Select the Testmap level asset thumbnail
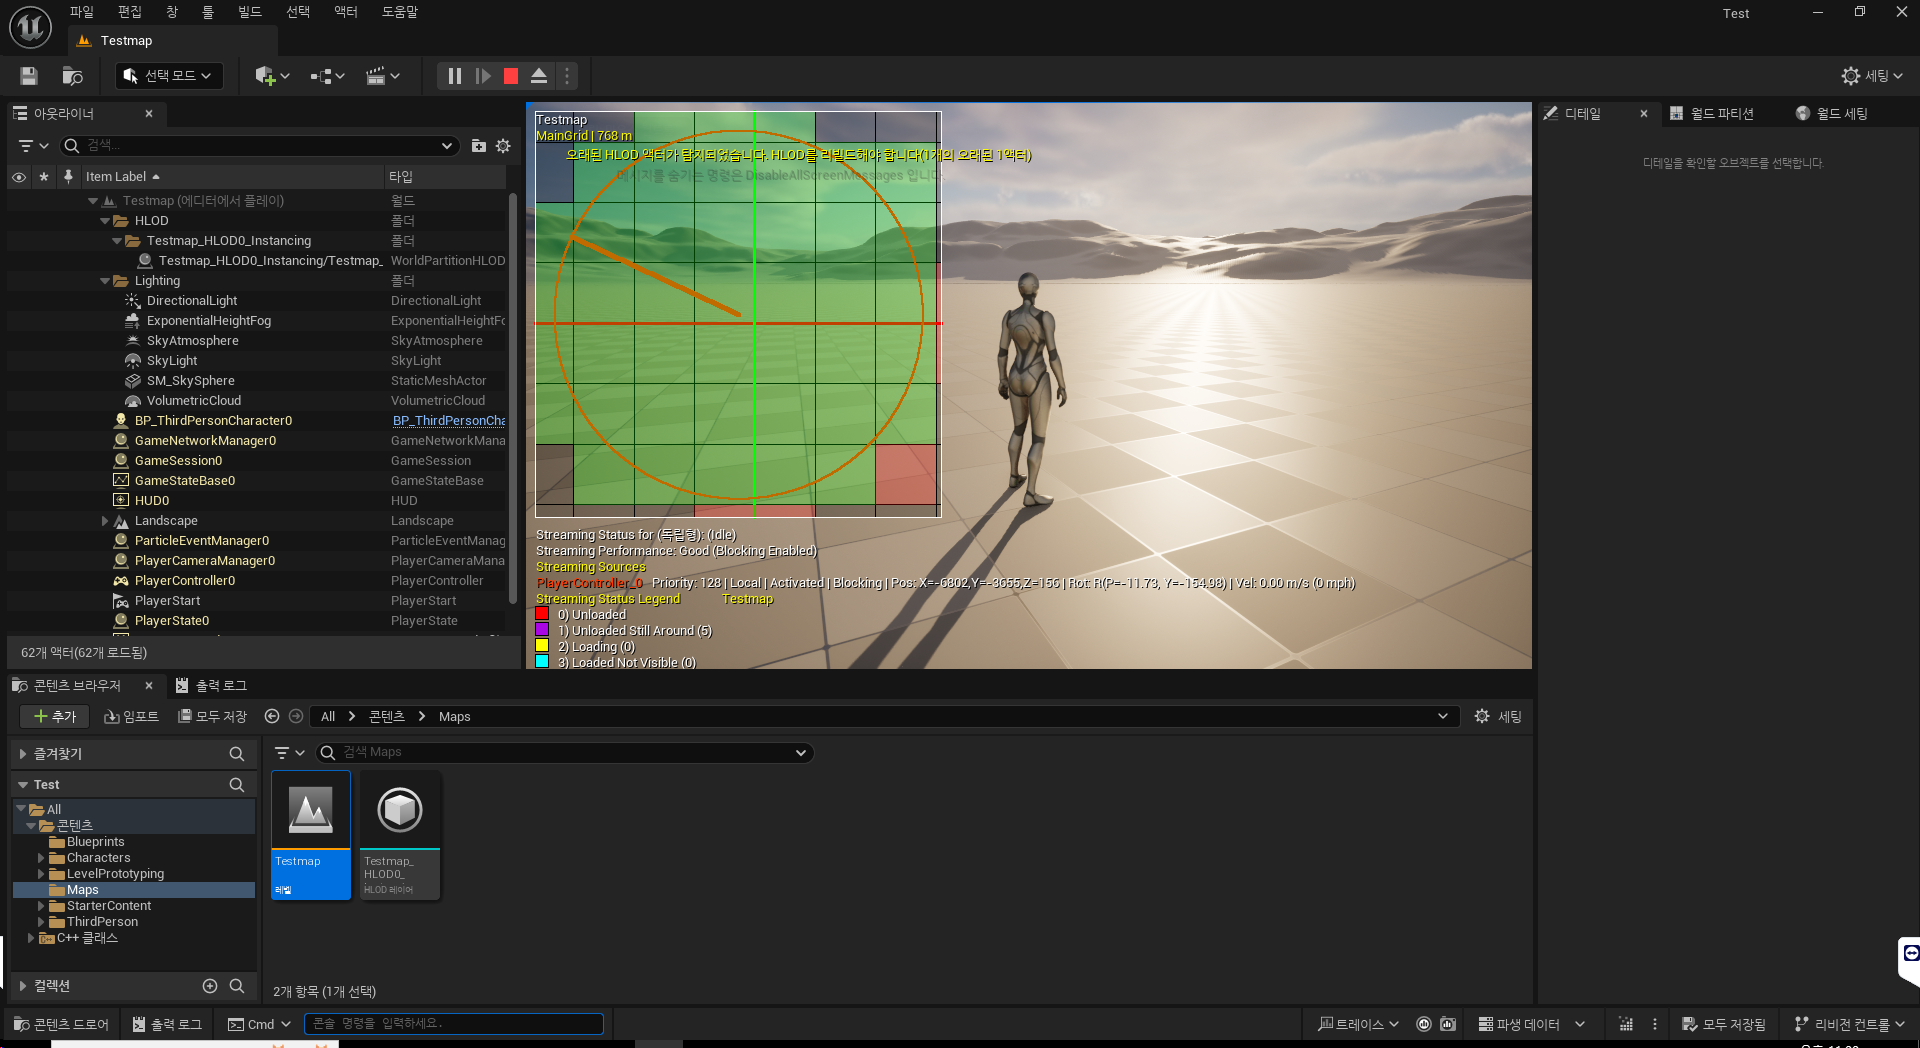Screen dimensions: 1920x1048 coord(311,835)
